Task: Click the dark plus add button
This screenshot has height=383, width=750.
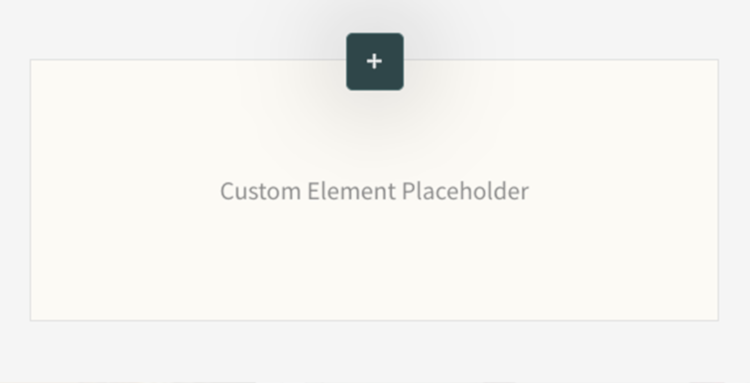Action: (x=375, y=62)
